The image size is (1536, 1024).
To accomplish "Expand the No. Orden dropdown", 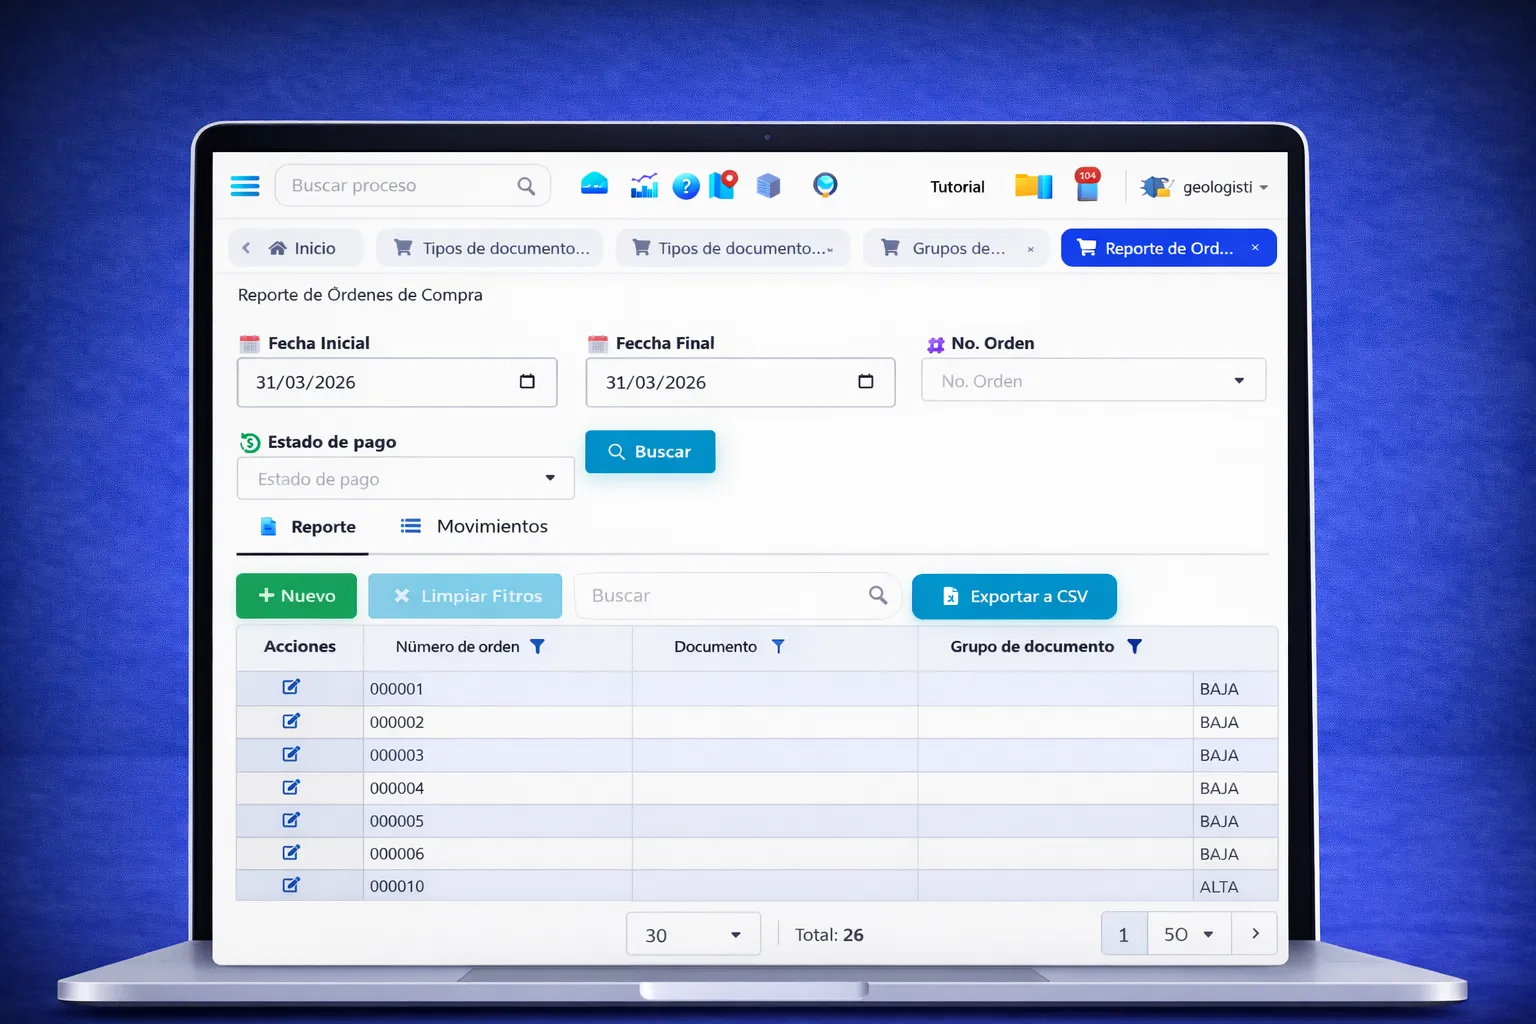I will click(x=1238, y=381).
